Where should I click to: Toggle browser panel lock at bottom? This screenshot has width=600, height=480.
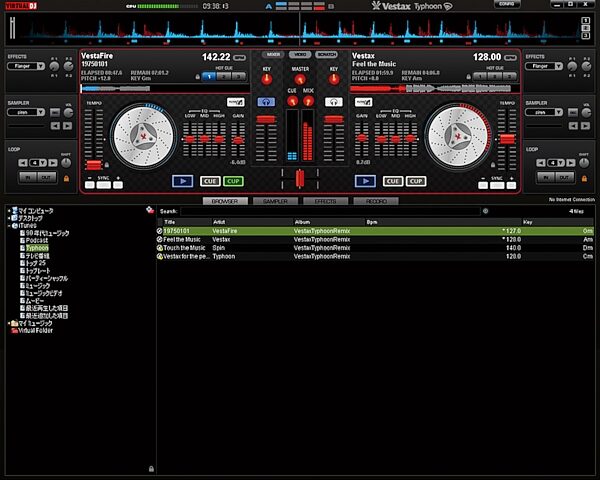(151, 469)
